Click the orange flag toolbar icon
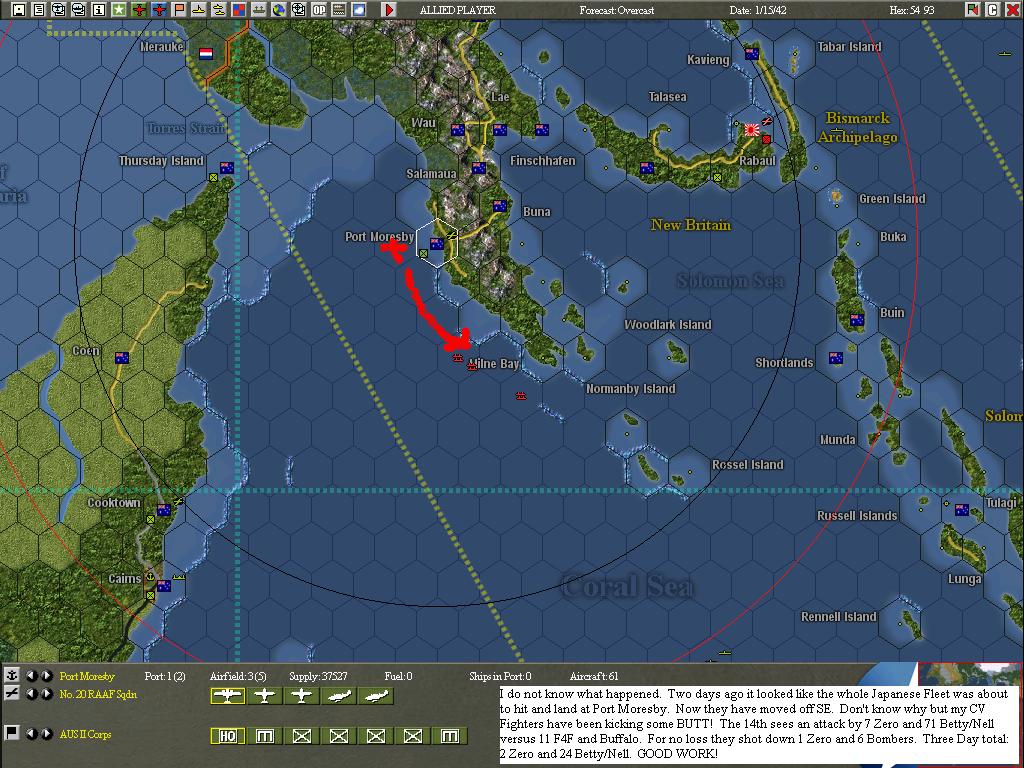The height and width of the screenshot is (768, 1024). [178, 10]
